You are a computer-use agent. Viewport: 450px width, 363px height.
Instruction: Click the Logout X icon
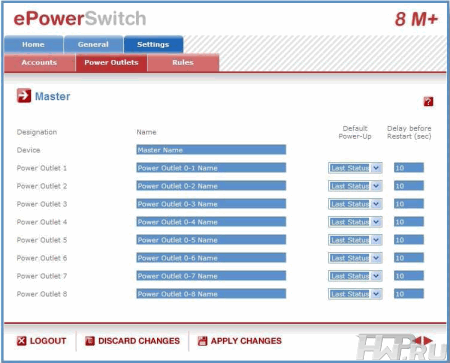tap(21, 341)
